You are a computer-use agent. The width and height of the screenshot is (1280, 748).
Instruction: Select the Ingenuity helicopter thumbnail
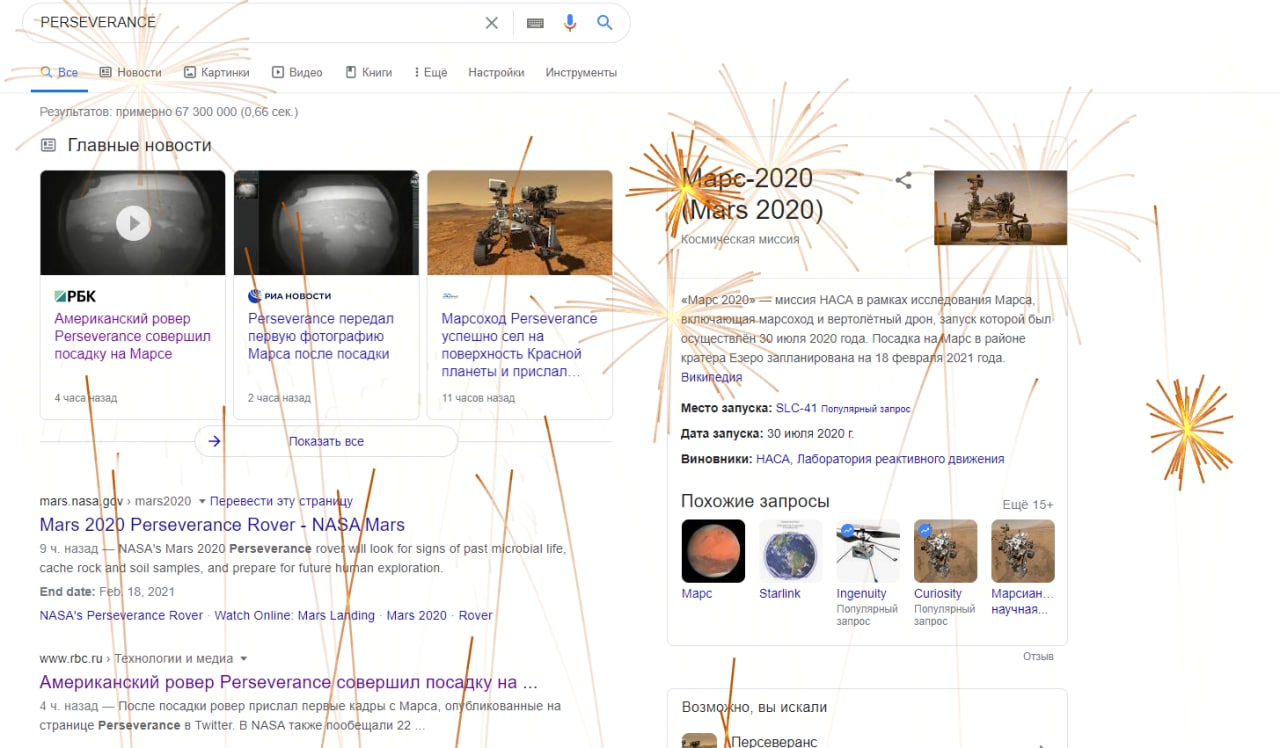pyautogui.click(x=868, y=551)
